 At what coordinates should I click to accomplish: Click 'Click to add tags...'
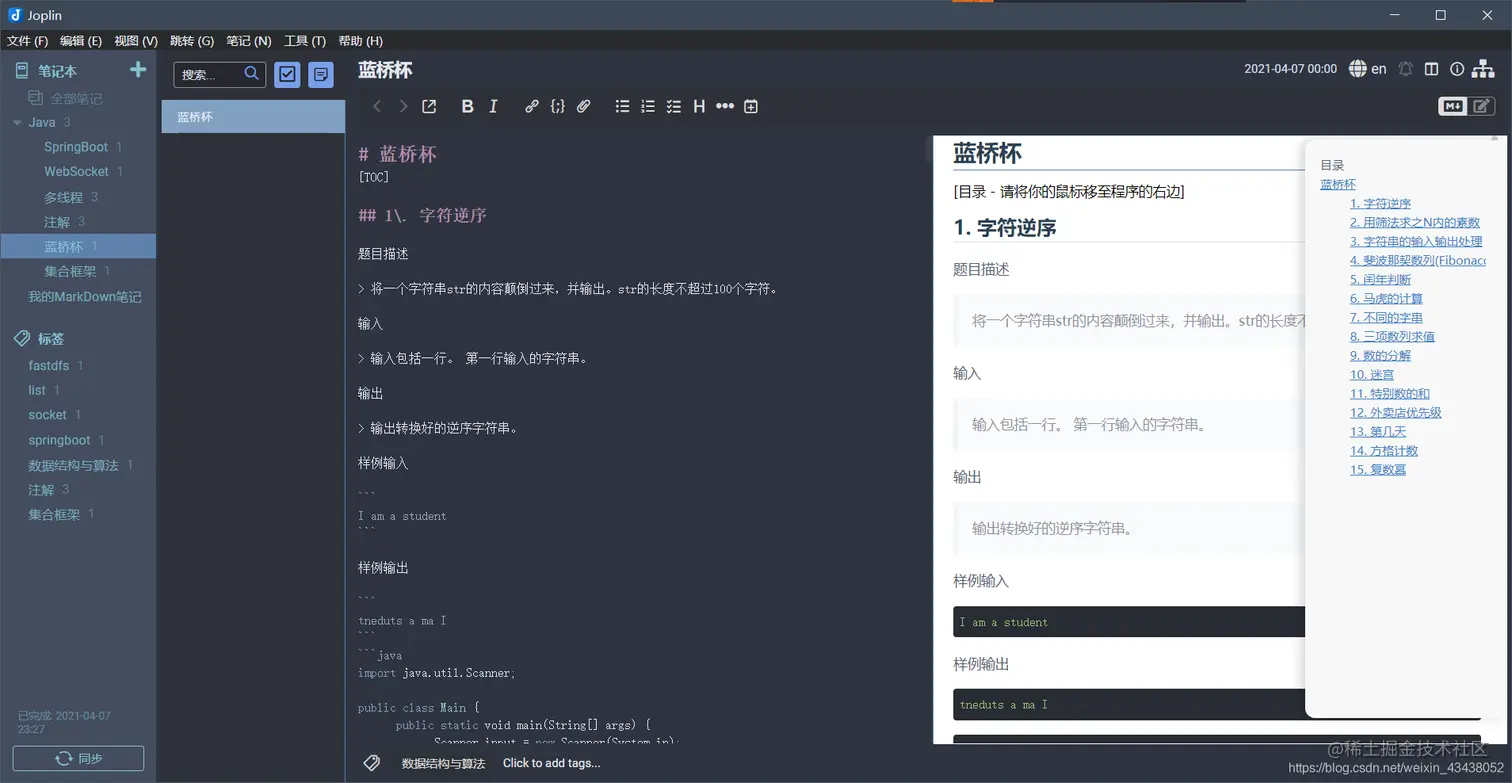pos(551,763)
